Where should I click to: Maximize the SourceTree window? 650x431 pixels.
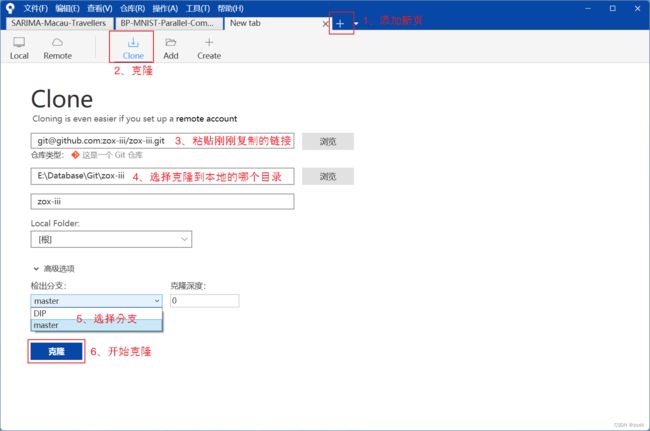coord(613,8)
